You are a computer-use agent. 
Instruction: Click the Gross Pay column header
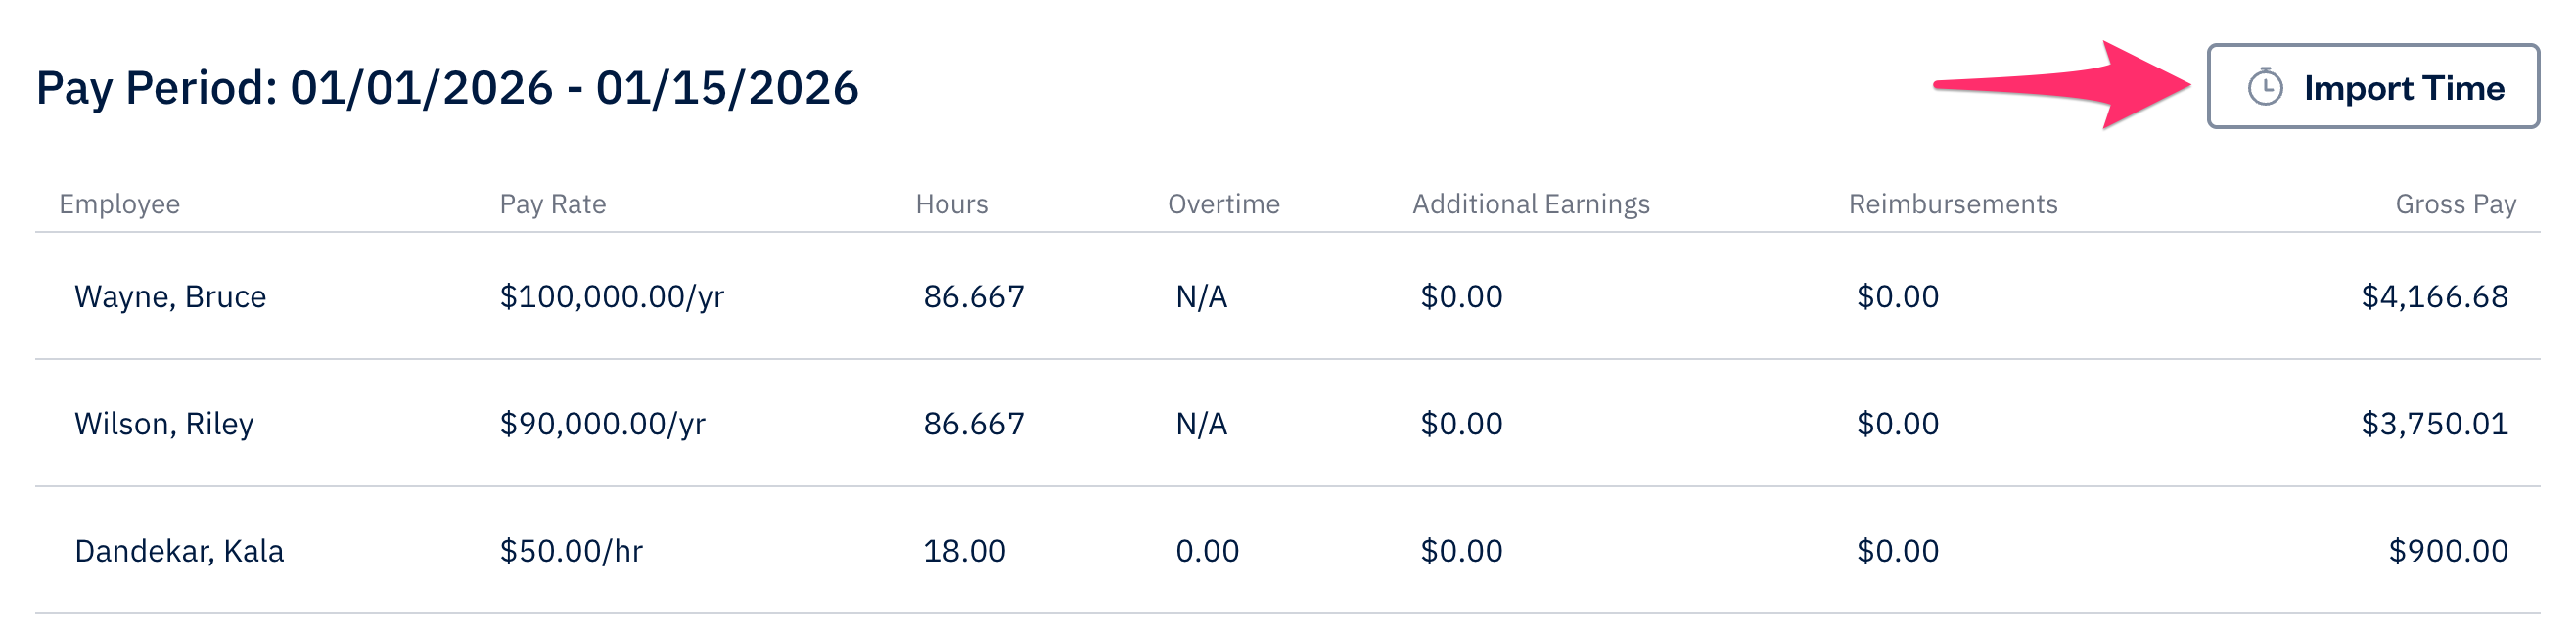(2455, 204)
